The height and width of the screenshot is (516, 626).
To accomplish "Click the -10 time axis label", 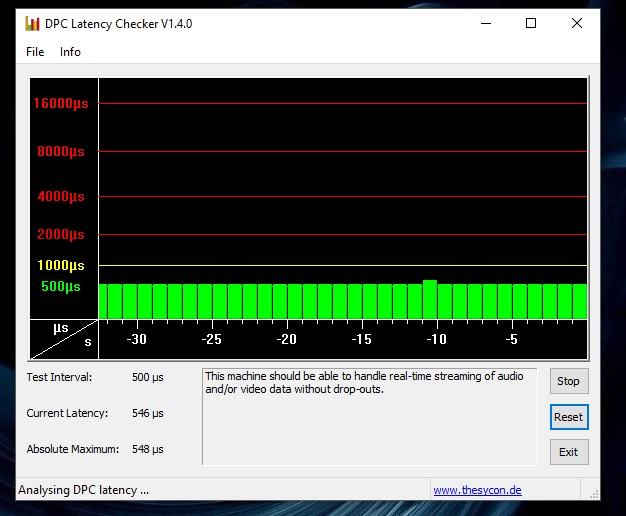I will click(x=437, y=339).
